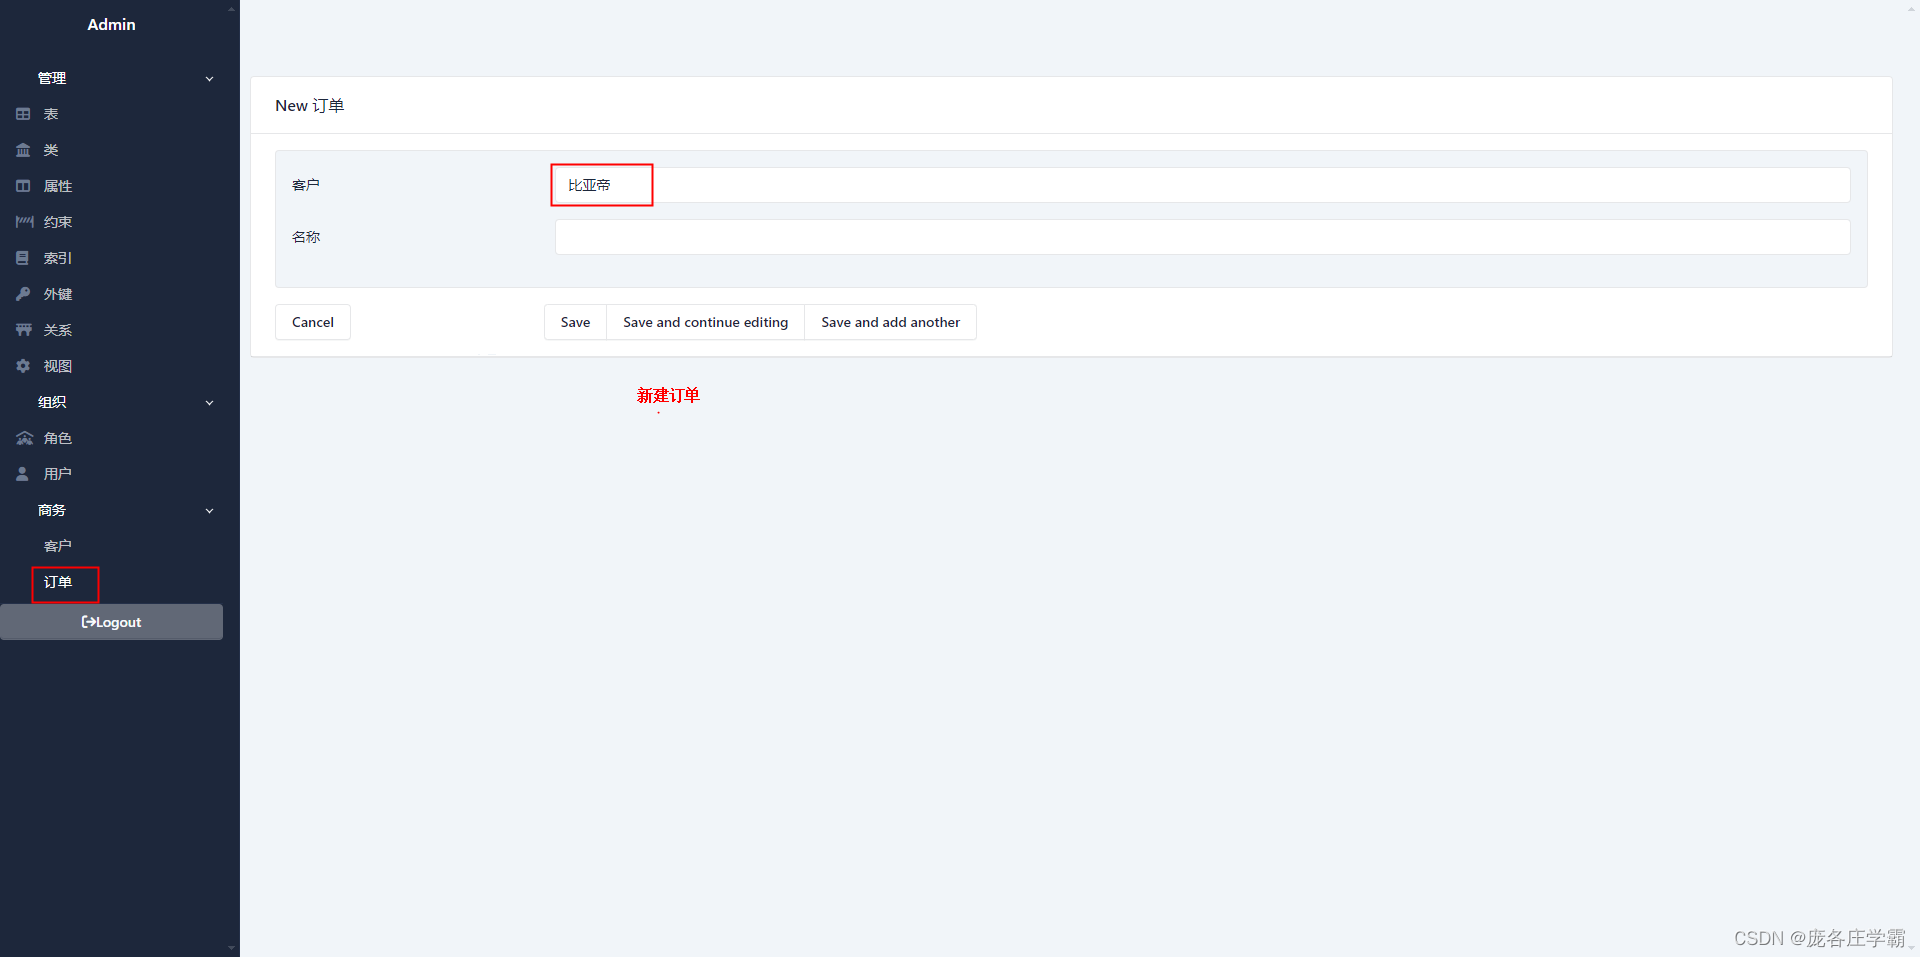
Task: Click the Admin title link
Action: [x=111, y=24]
